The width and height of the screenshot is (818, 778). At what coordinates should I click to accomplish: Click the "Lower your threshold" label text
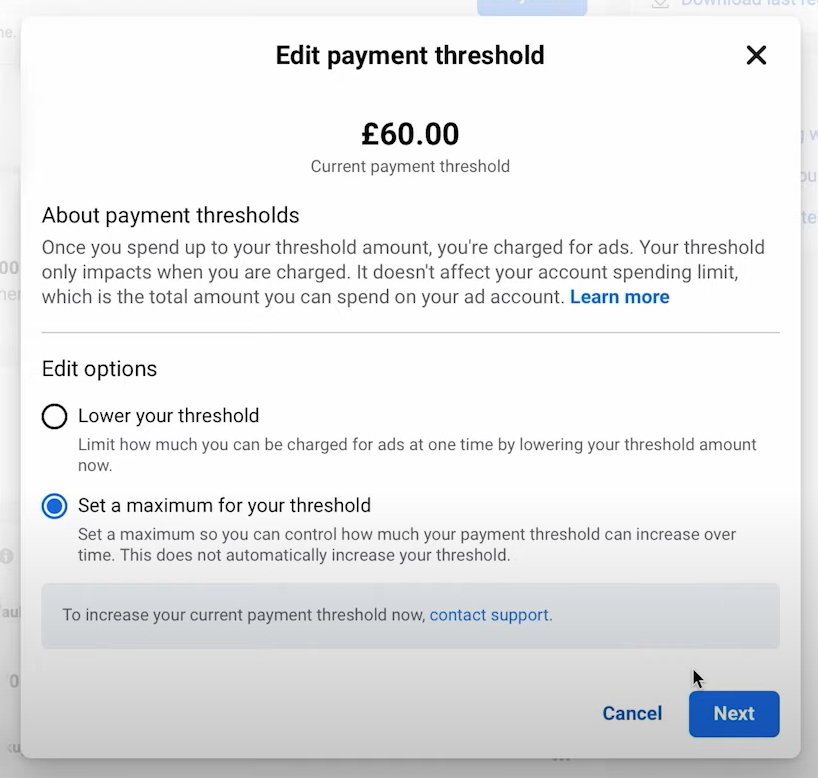[168, 416]
